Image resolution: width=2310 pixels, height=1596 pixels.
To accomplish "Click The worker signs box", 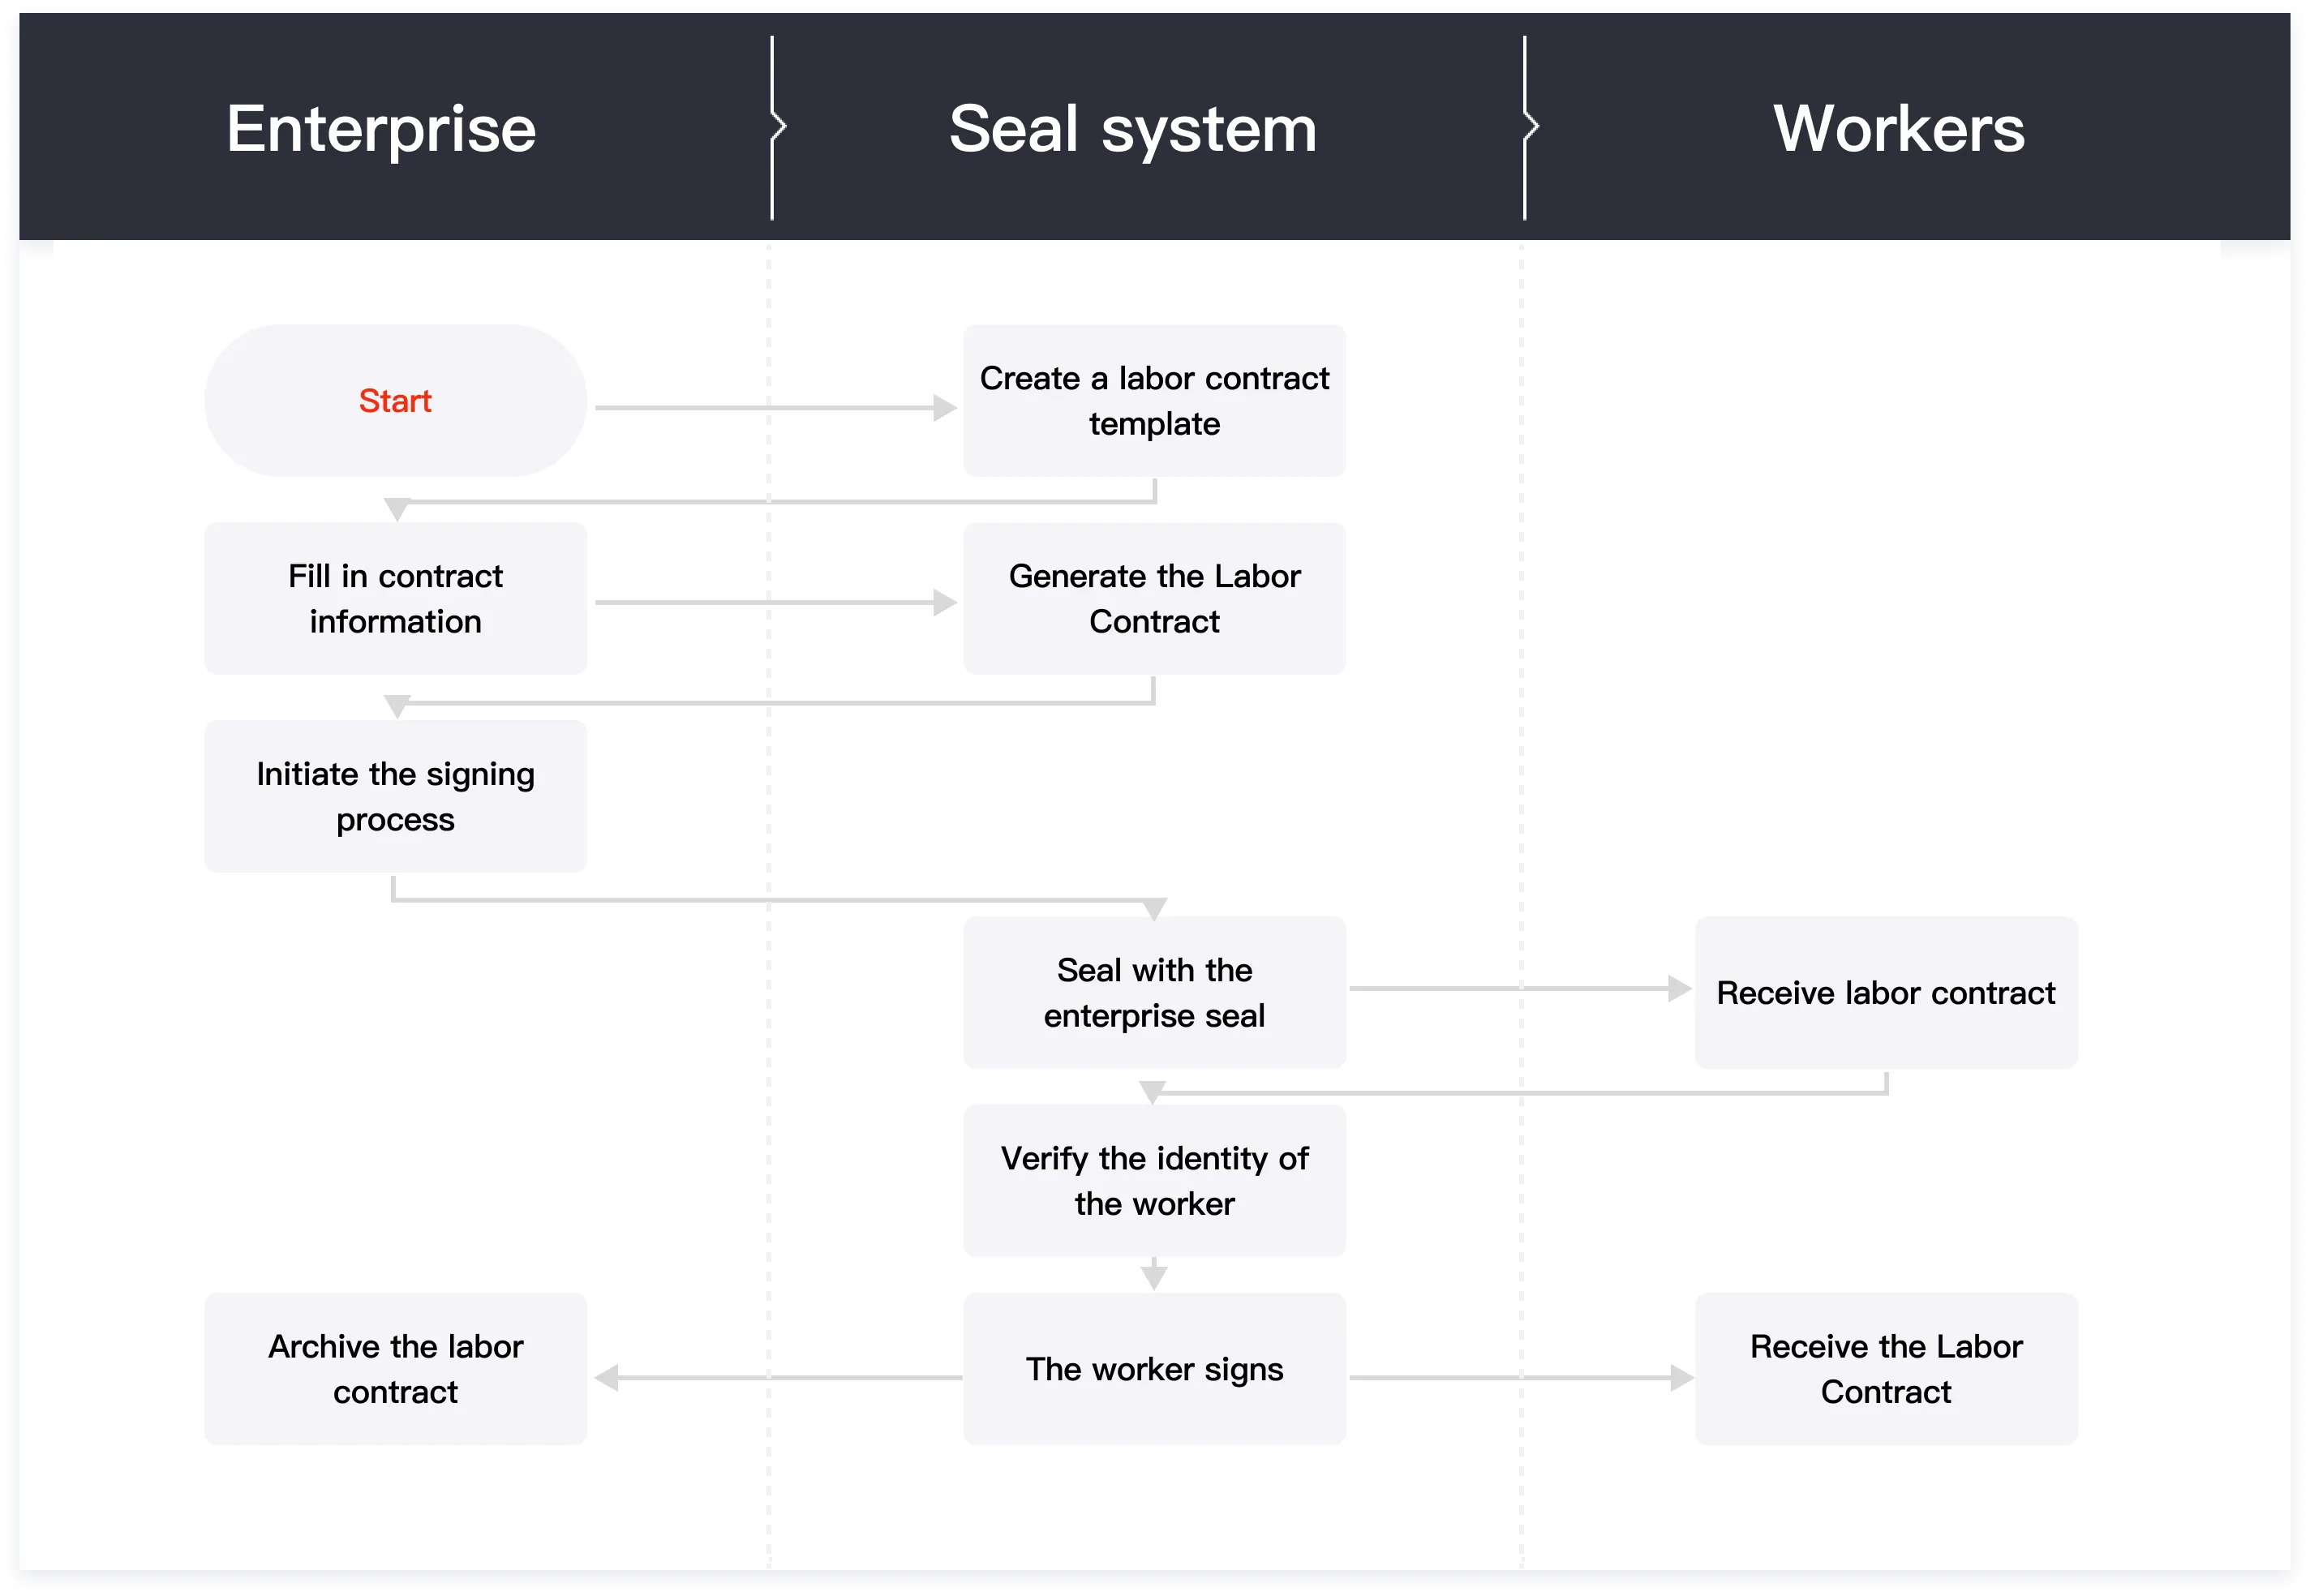I will point(1154,1369).
